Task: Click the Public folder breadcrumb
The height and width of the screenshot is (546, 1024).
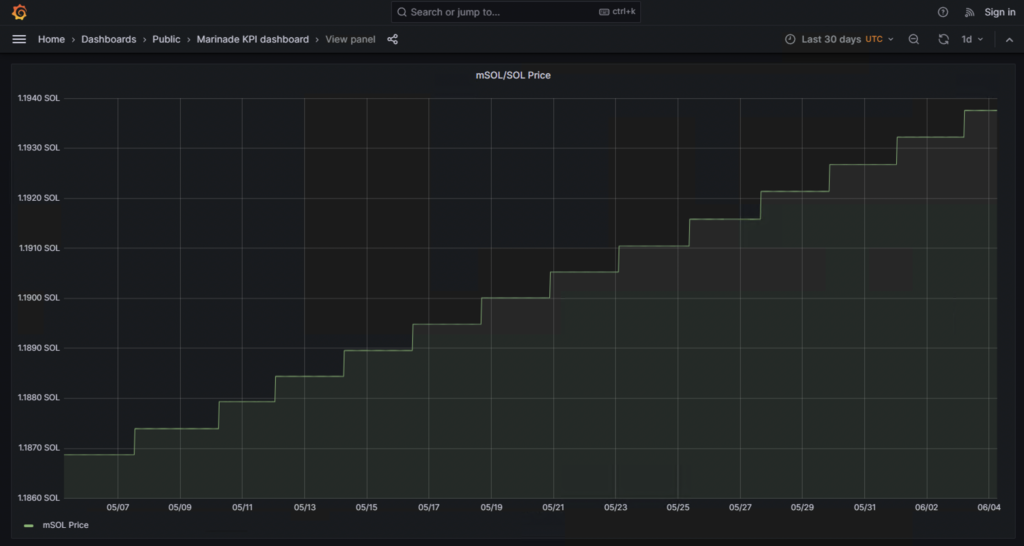Action: tap(166, 39)
